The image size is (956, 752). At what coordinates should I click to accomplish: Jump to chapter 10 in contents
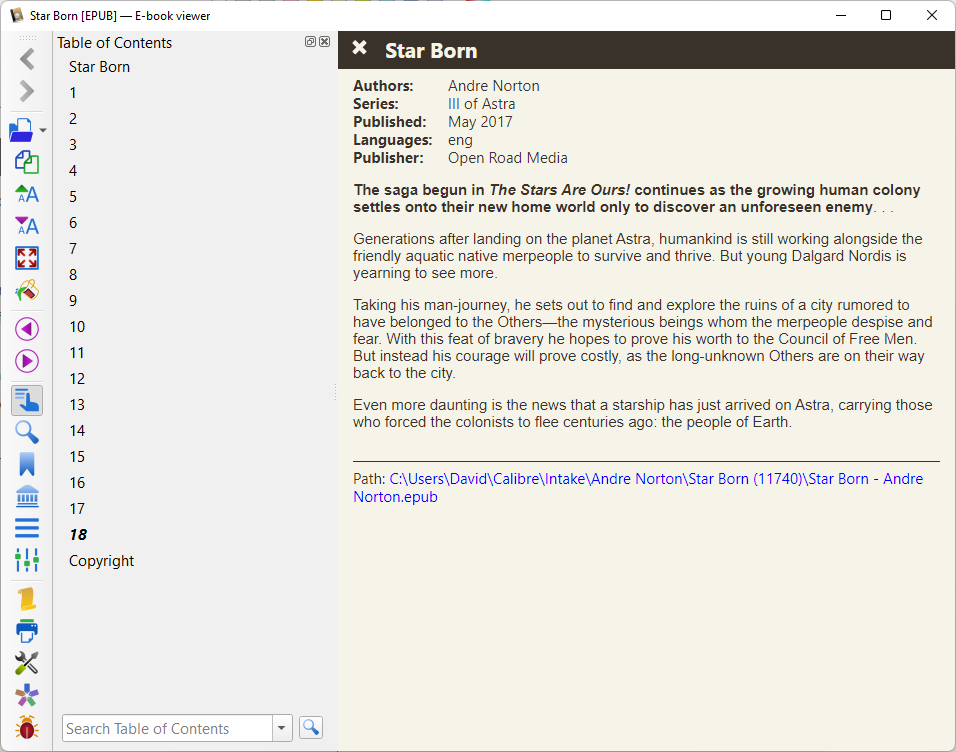coord(77,327)
